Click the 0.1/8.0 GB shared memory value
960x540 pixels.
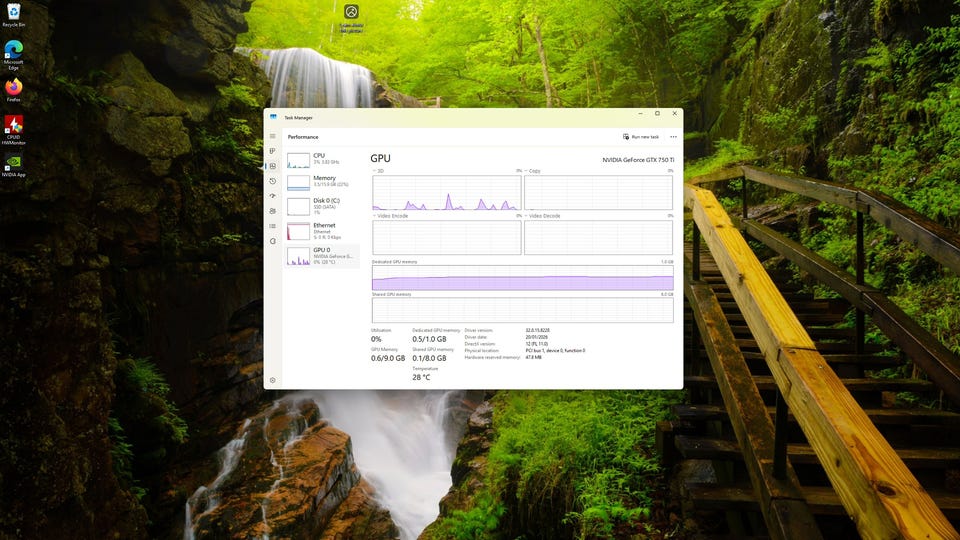429,358
